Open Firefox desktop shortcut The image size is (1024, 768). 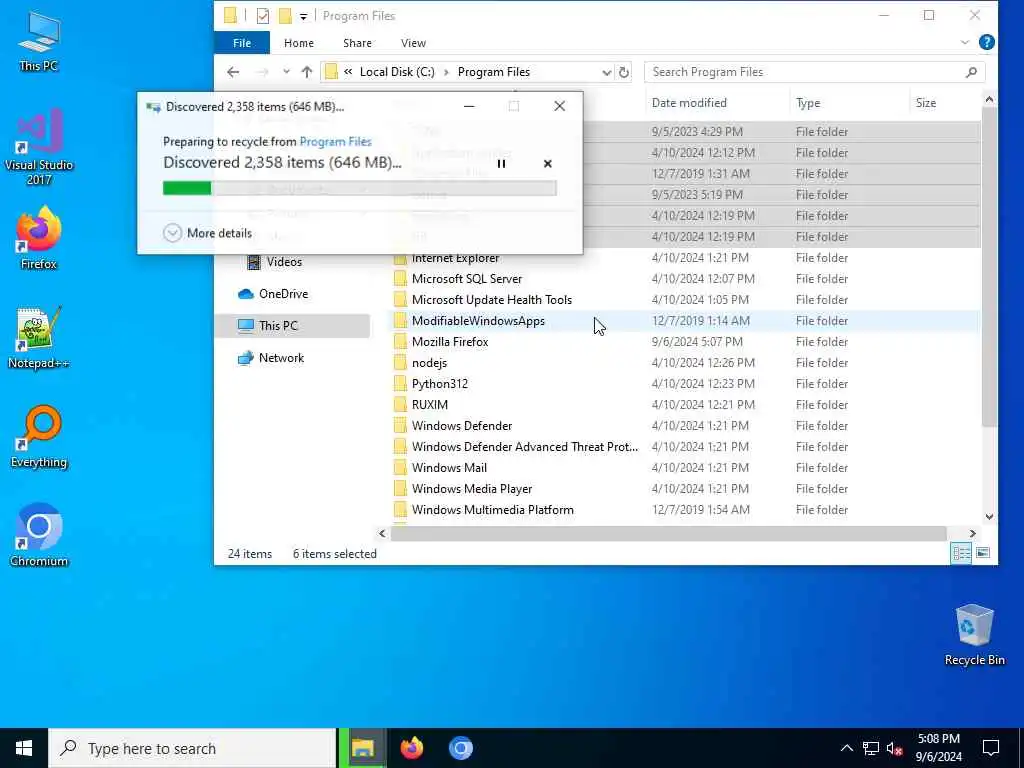tap(39, 238)
